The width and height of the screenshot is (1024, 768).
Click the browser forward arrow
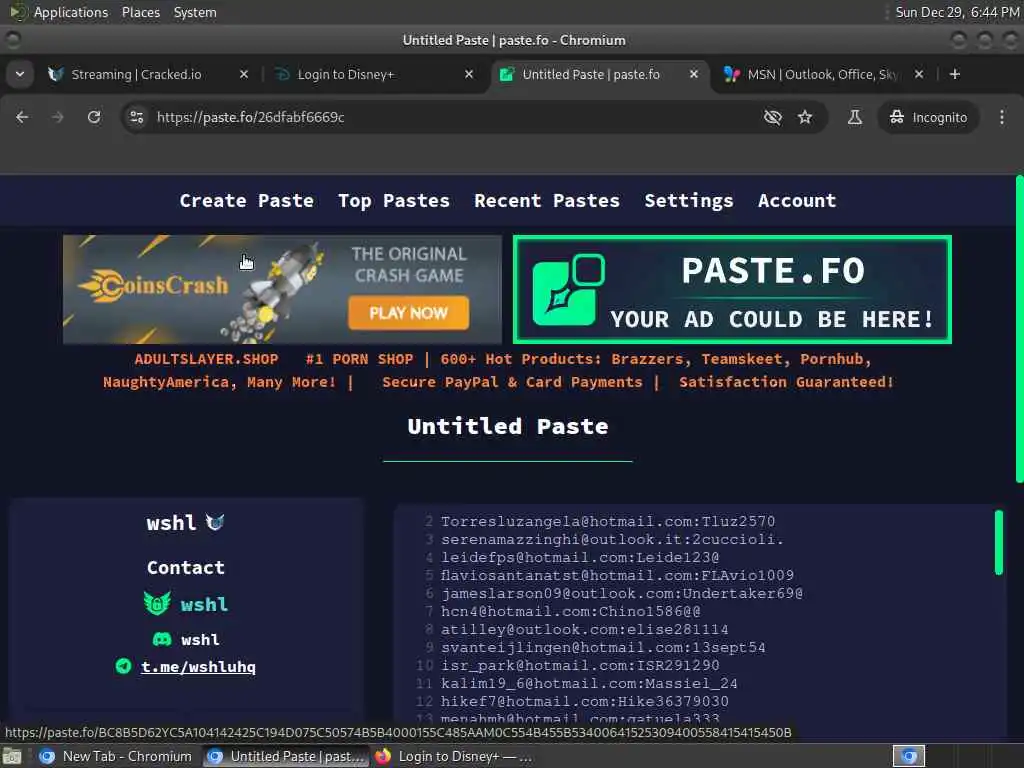(x=58, y=117)
